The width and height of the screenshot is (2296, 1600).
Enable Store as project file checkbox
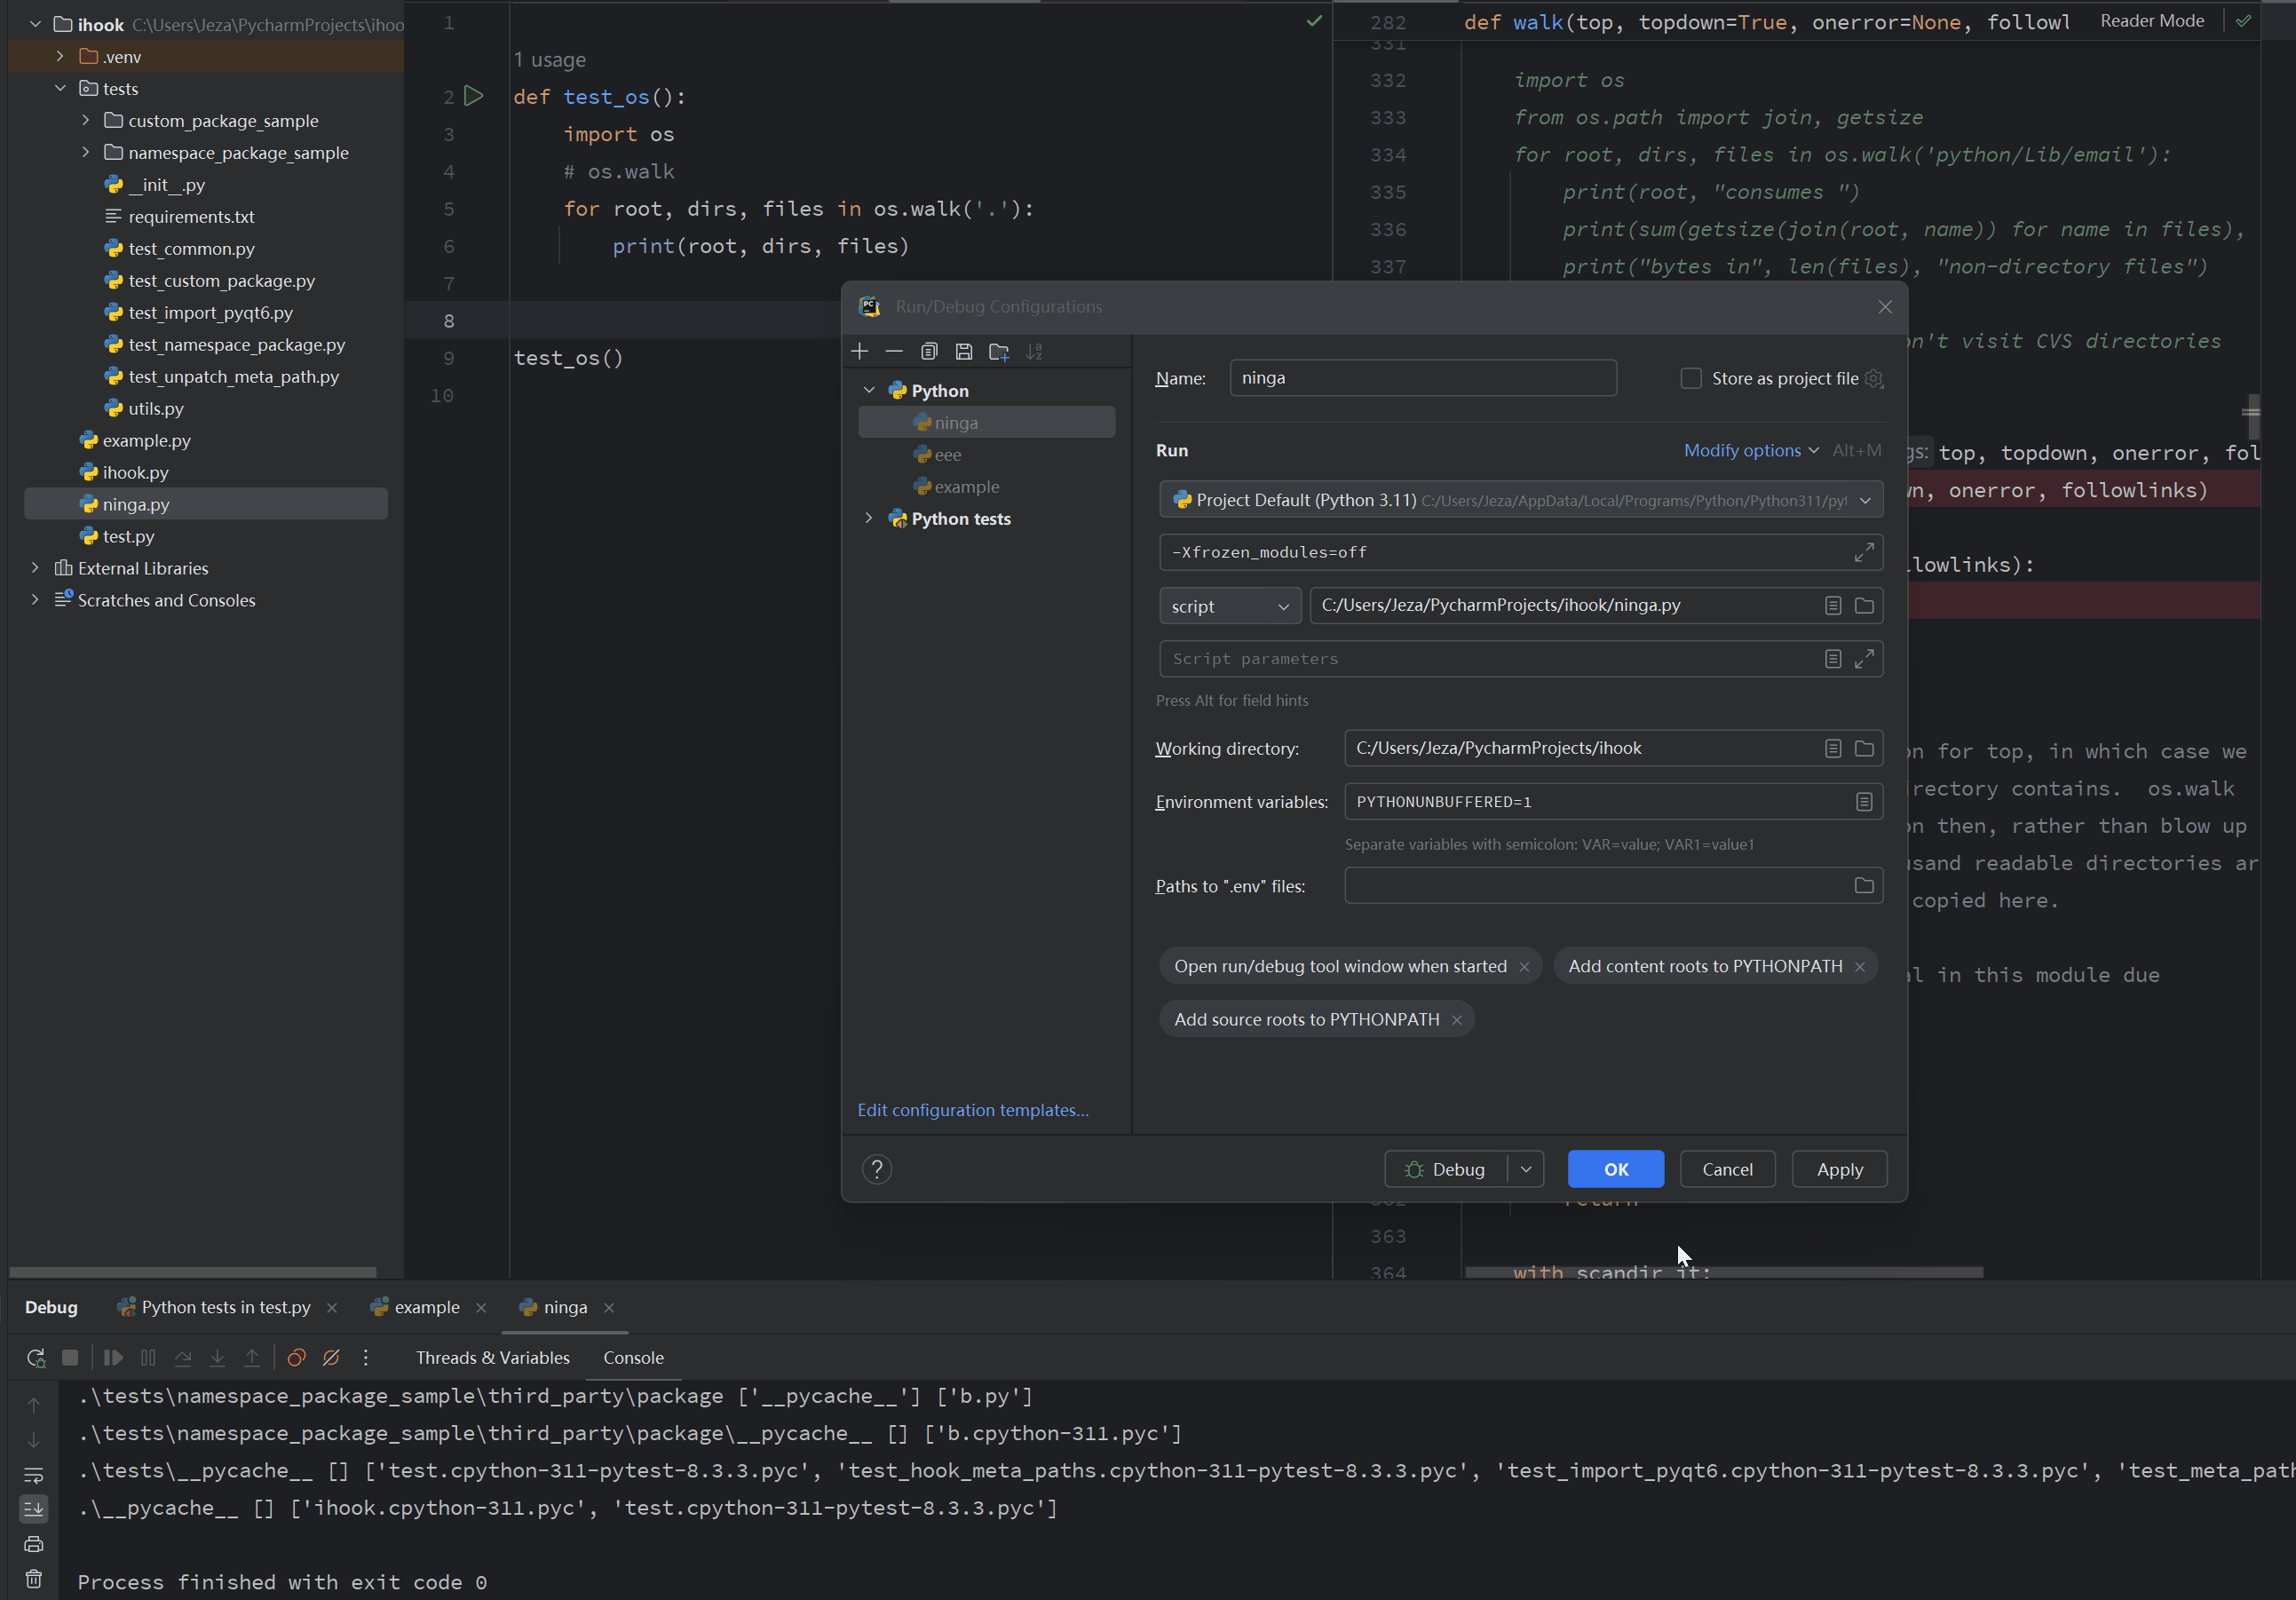1691,378
